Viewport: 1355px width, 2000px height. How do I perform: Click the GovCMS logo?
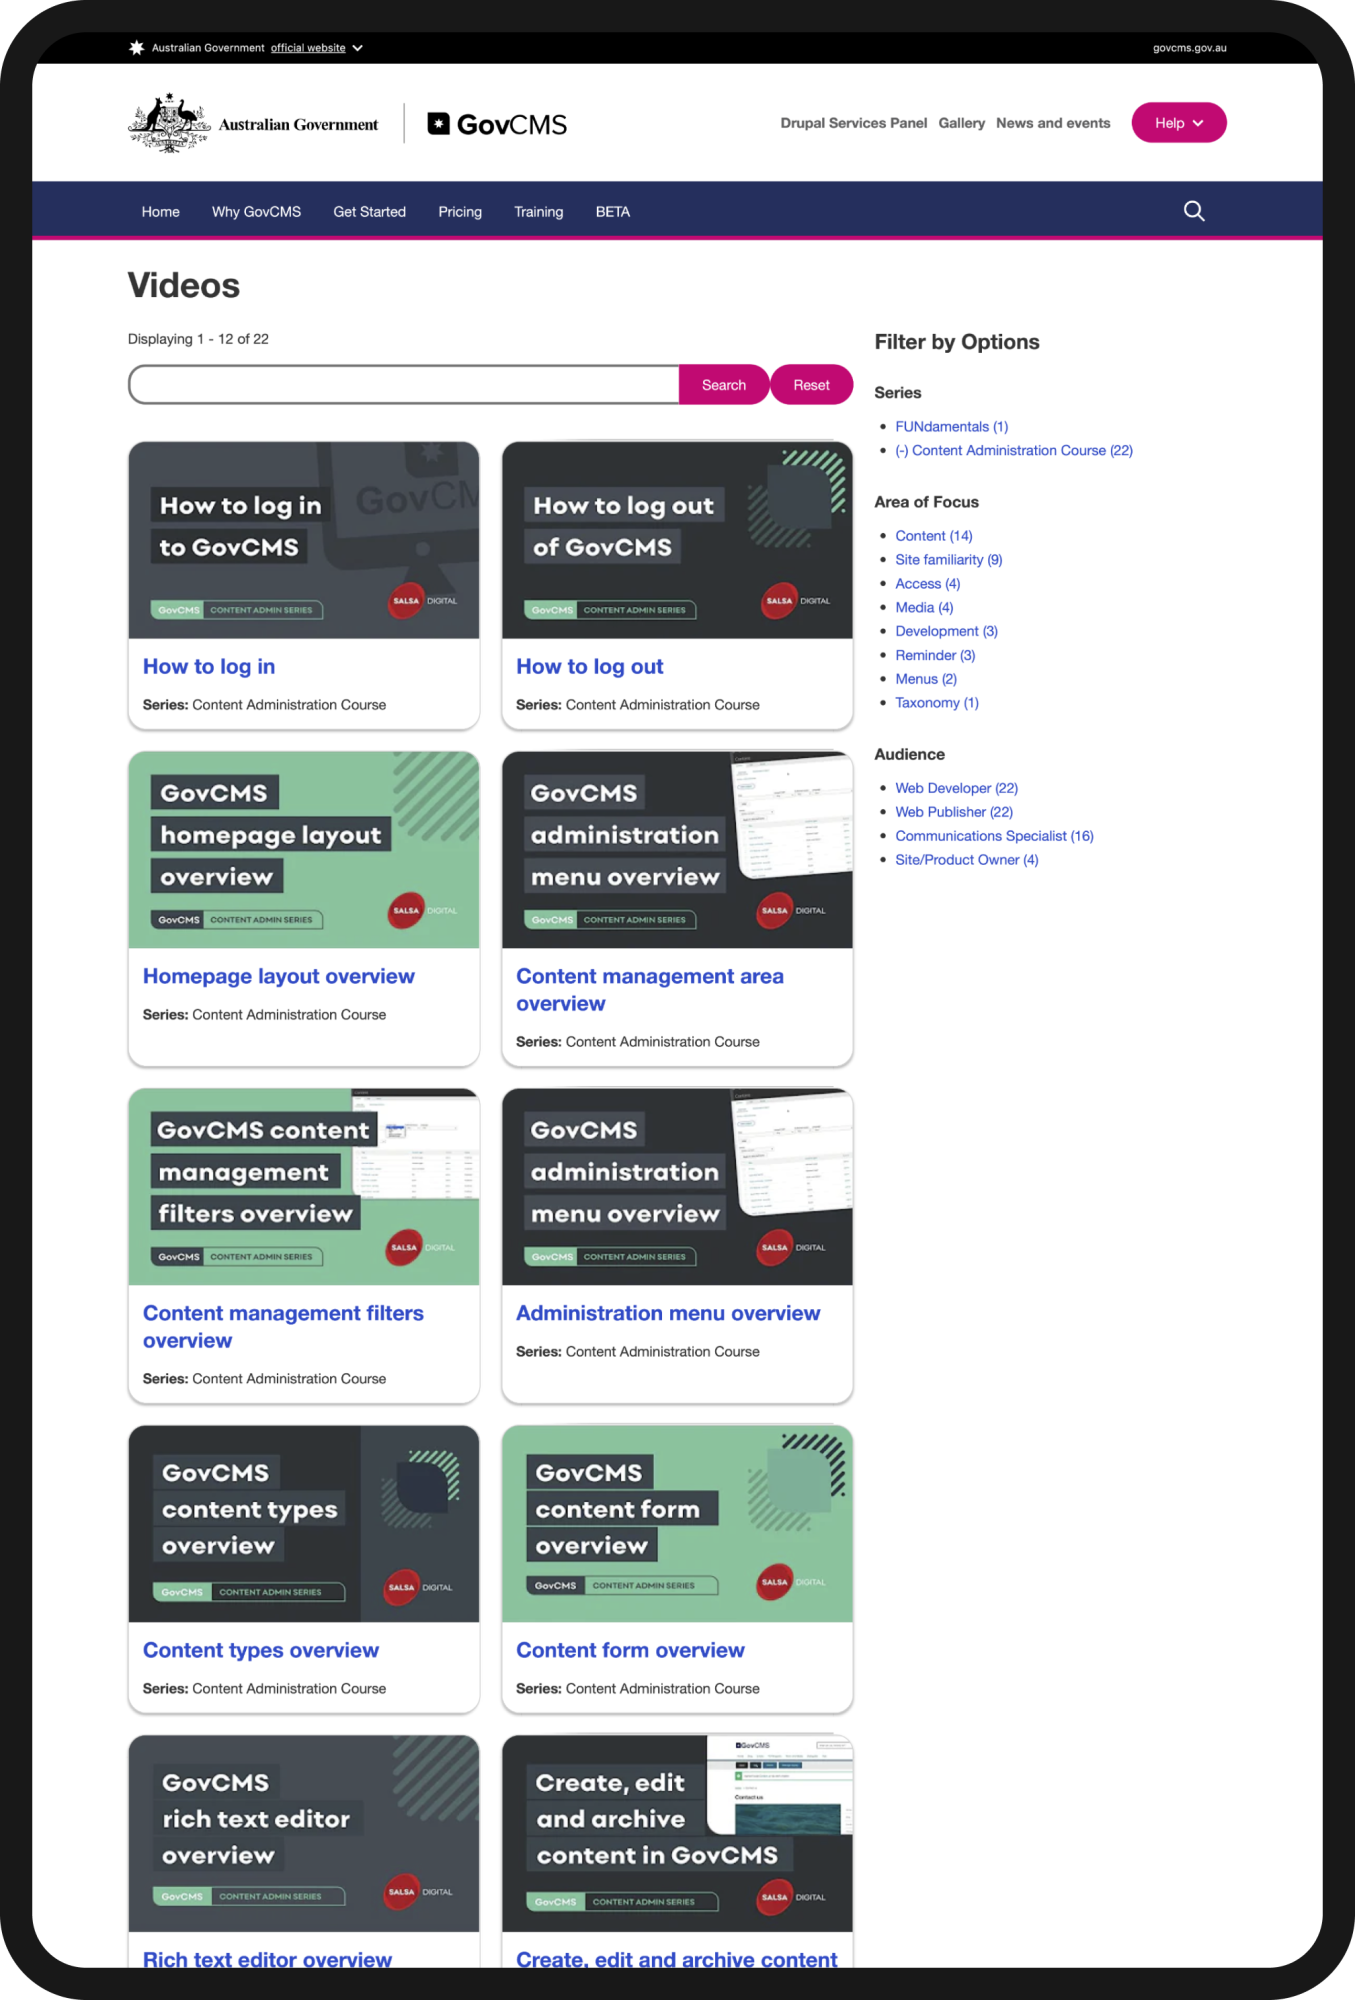pyautogui.click(x=497, y=124)
